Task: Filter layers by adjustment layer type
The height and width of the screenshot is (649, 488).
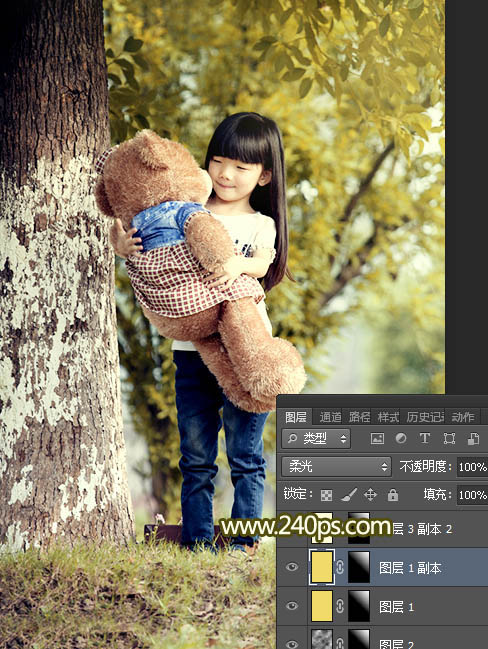Action: [x=401, y=438]
